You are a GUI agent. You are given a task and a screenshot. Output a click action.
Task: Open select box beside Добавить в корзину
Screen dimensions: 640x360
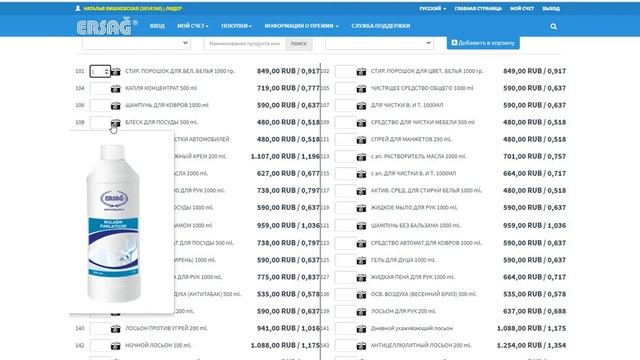pos(379,43)
